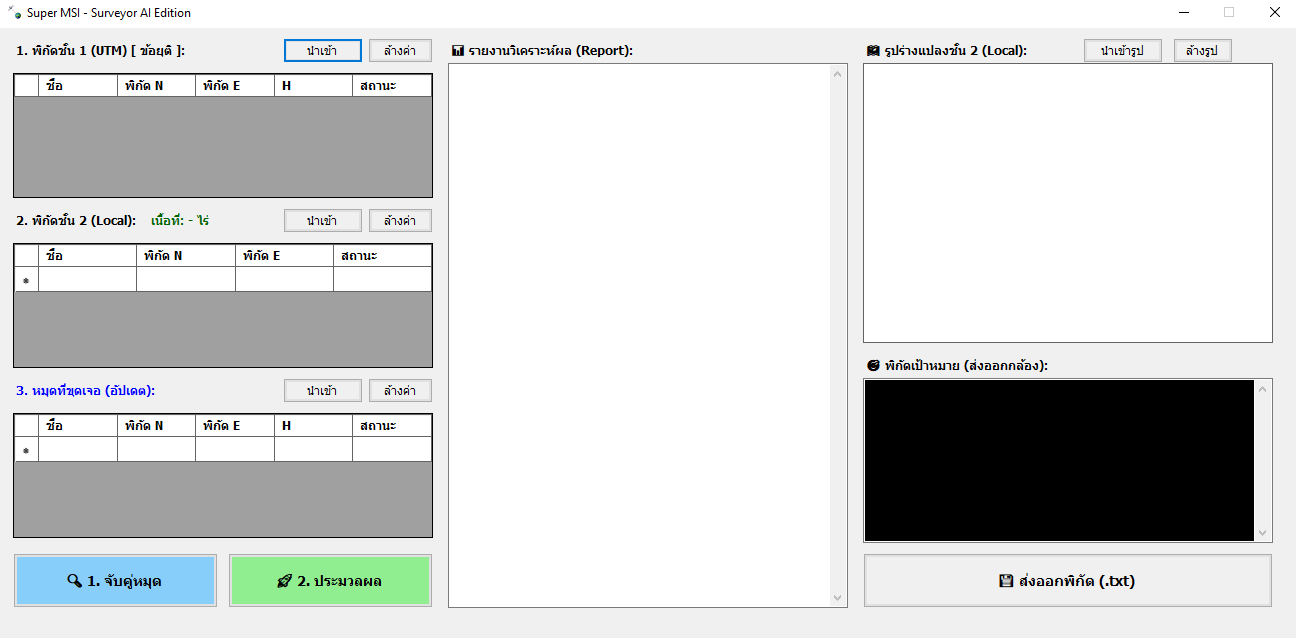Click the พิกัด E column header in table 3
This screenshot has width=1296, height=638.
click(x=235, y=426)
